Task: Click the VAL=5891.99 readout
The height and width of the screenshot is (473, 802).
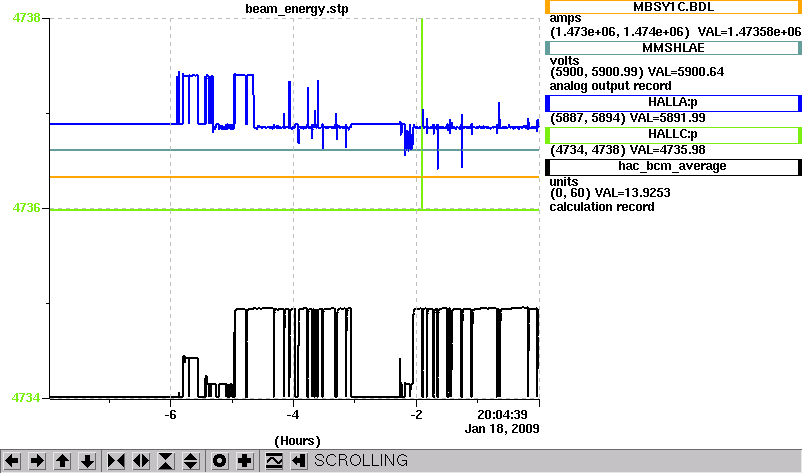Action: click(x=667, y=118)
